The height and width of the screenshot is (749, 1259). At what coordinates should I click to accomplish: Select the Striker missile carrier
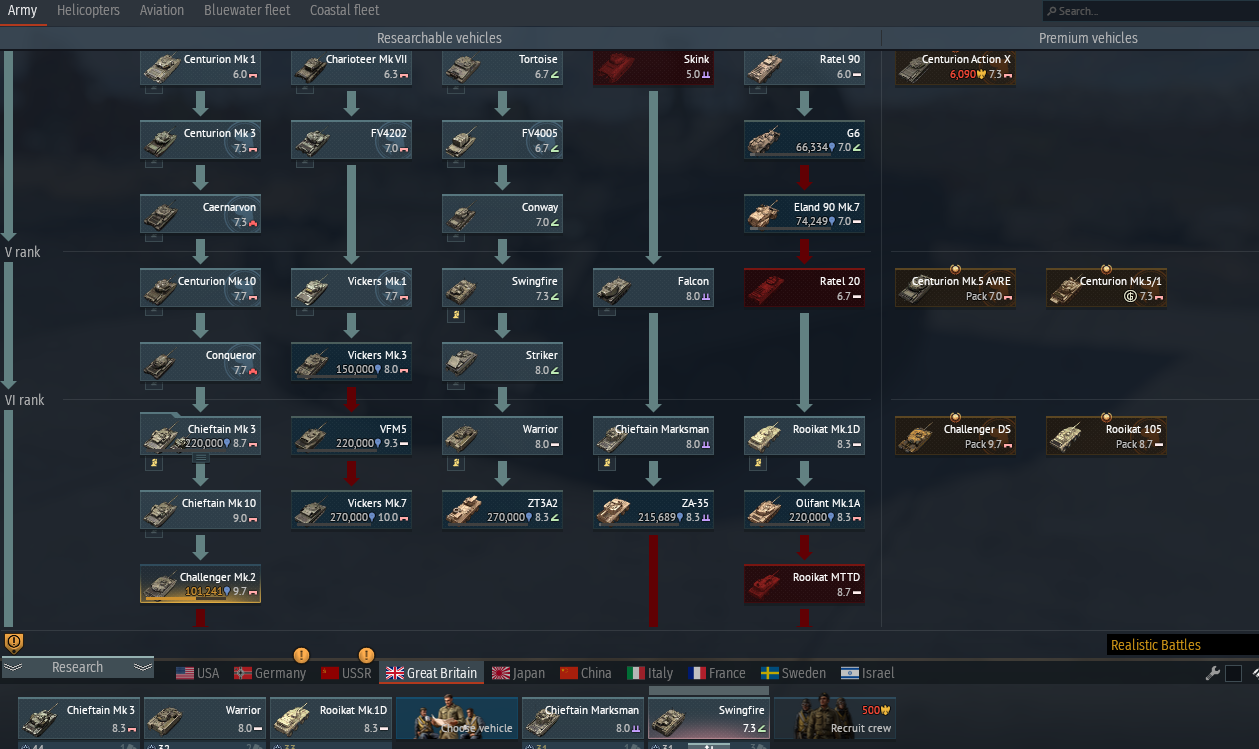pyautogui.click(x=503, y=362)
